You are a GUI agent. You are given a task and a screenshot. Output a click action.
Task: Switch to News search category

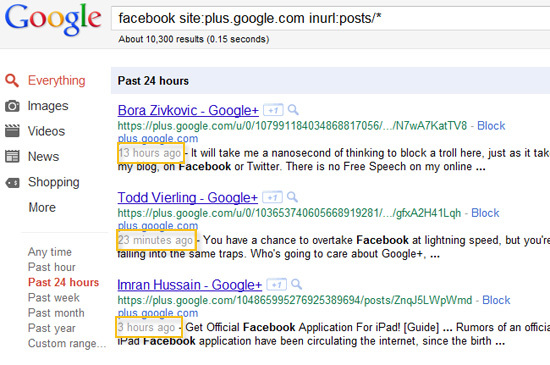point(43,156)
